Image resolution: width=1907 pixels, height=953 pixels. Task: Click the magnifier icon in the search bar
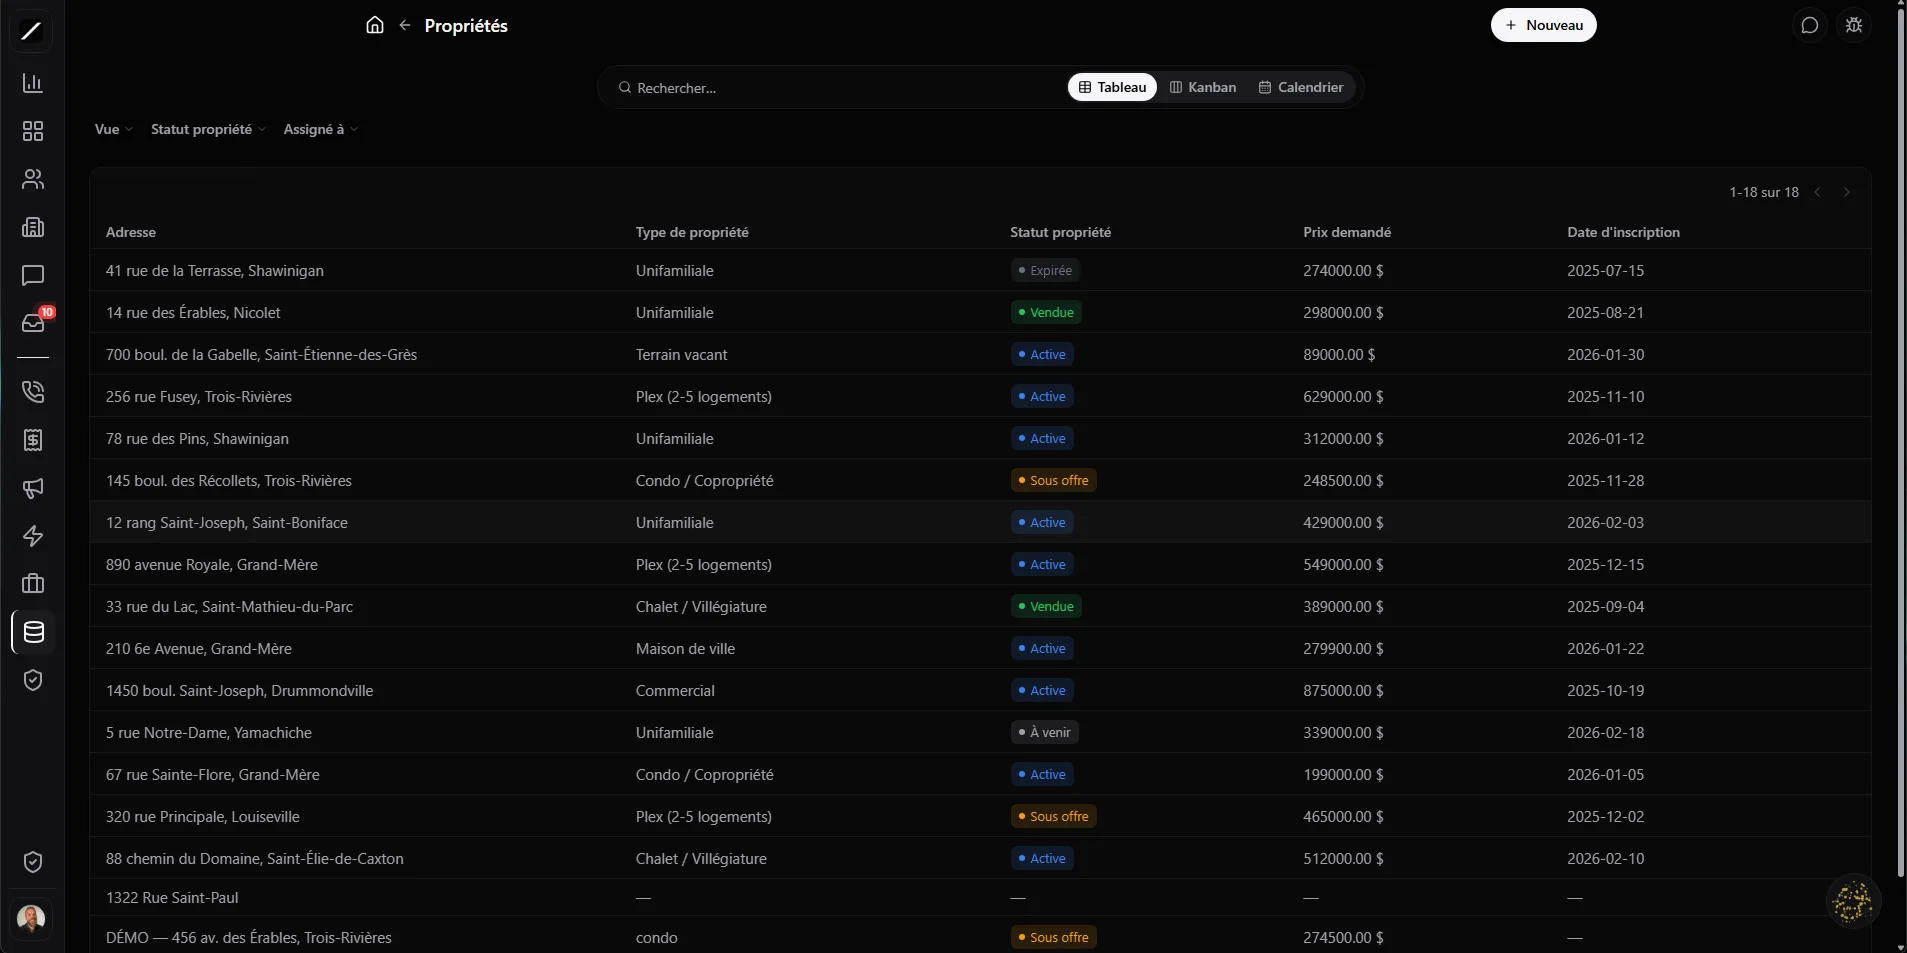pos(625,88)
